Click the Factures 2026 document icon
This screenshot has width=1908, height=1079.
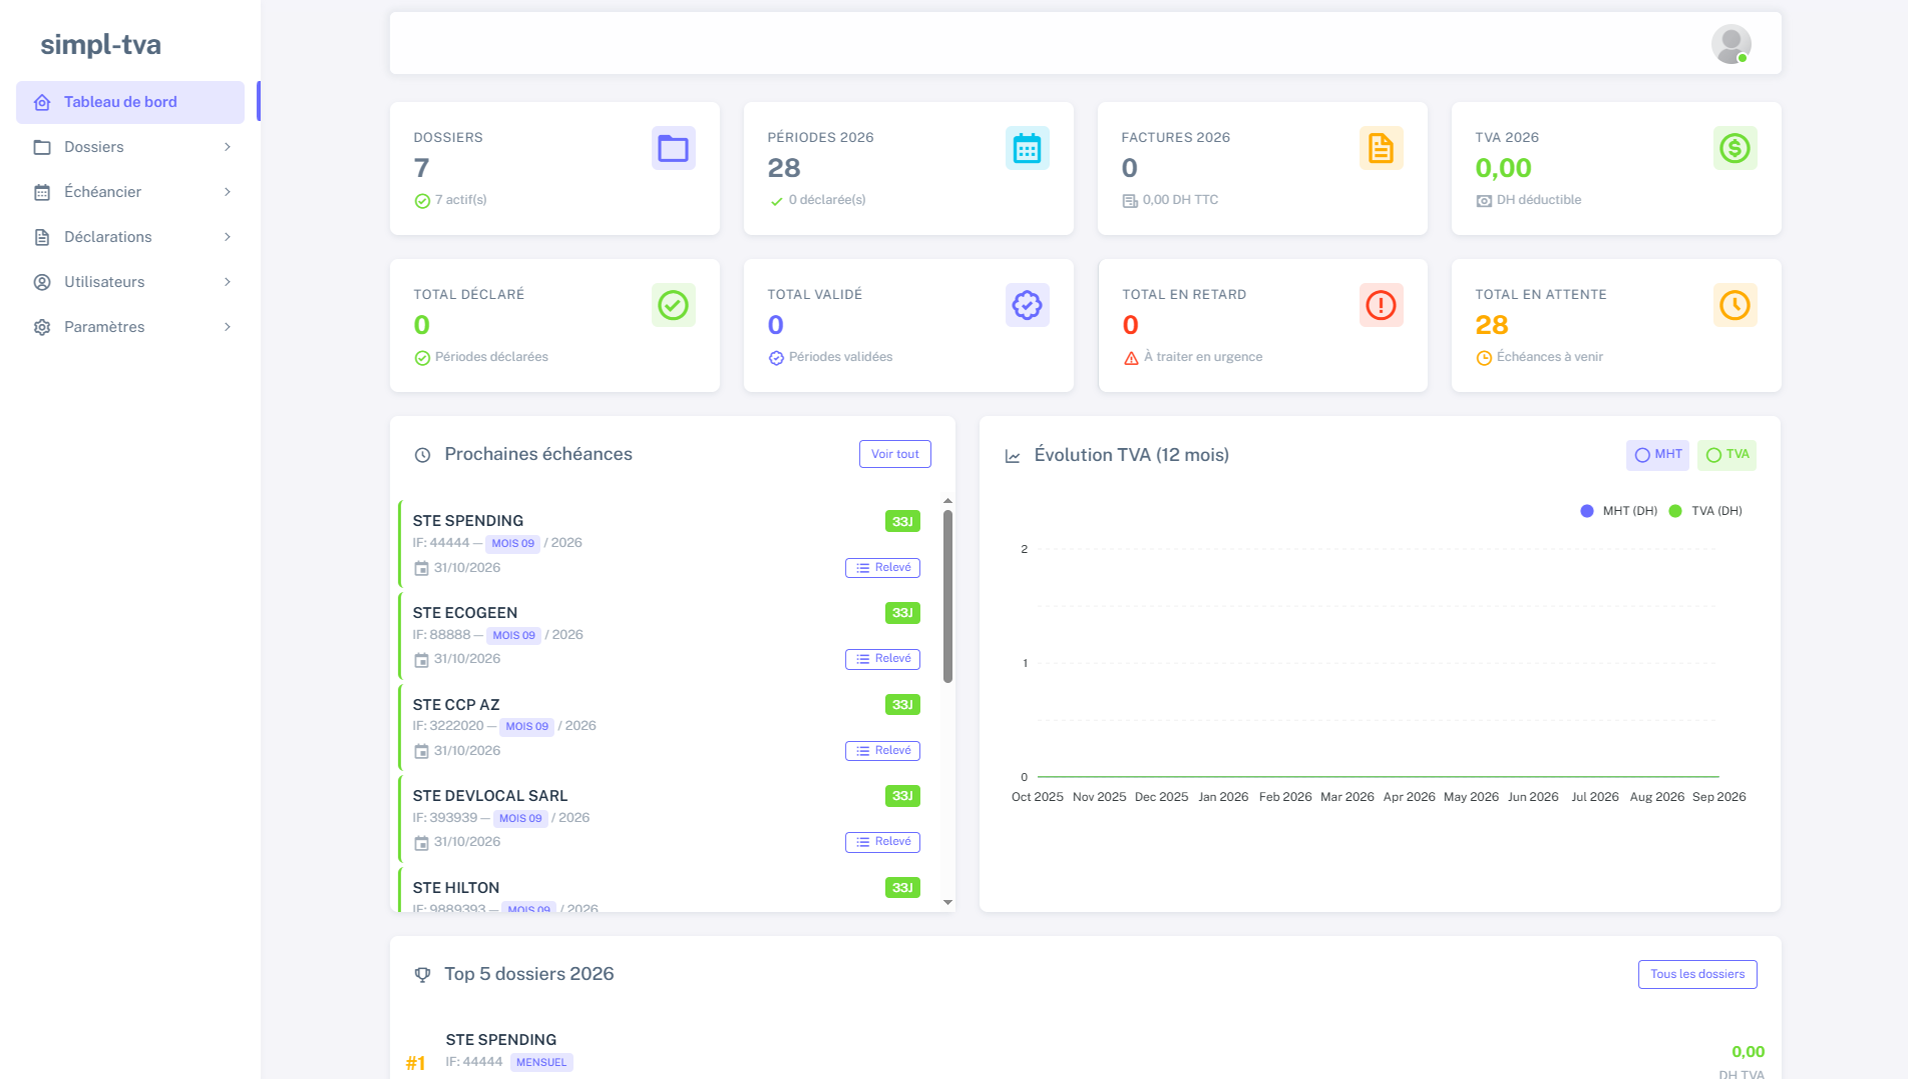coord(1381,148)
